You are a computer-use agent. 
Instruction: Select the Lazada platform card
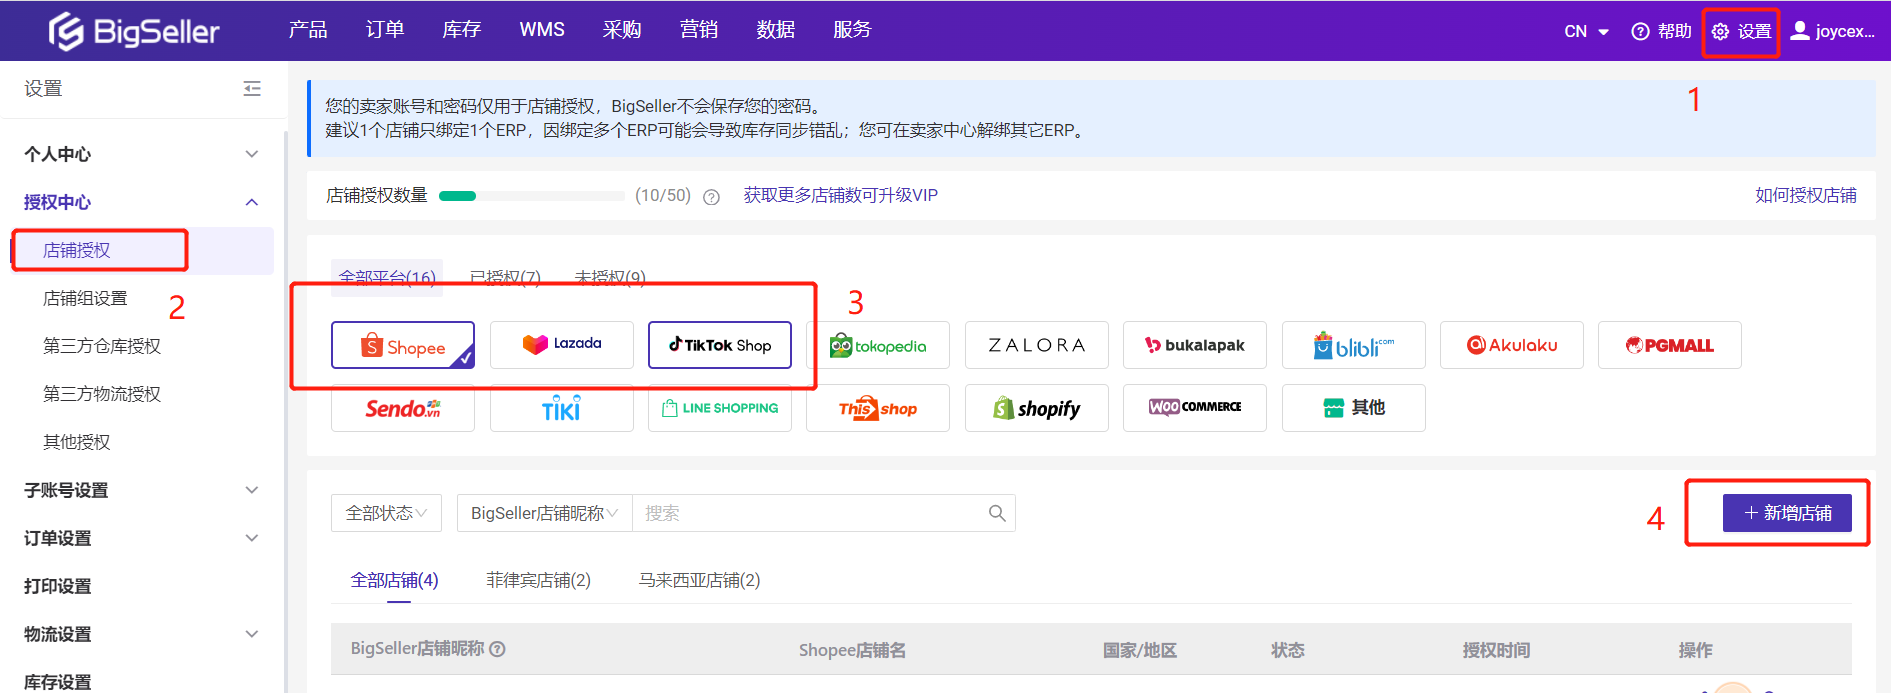pos(562,345)
